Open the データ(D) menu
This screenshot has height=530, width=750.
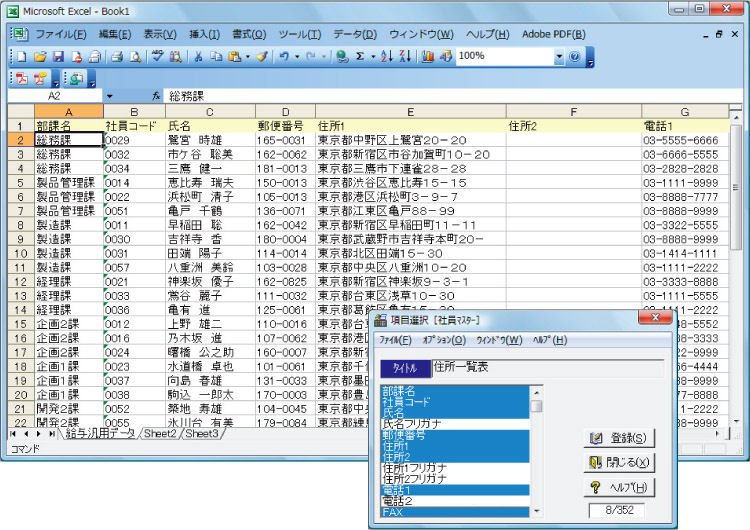tap(355, 34)
